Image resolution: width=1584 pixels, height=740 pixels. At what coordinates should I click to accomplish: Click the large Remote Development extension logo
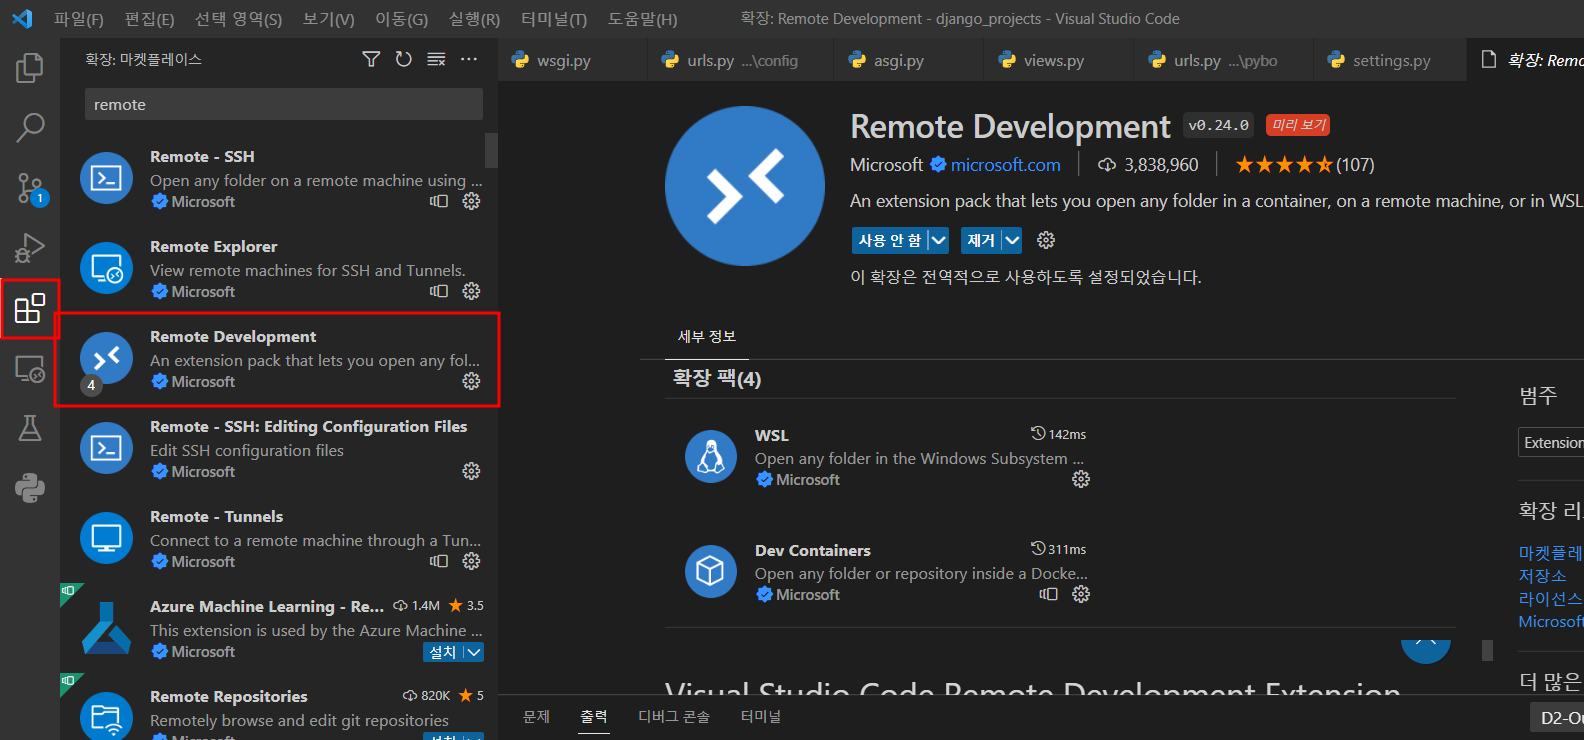tap(745, 186)
